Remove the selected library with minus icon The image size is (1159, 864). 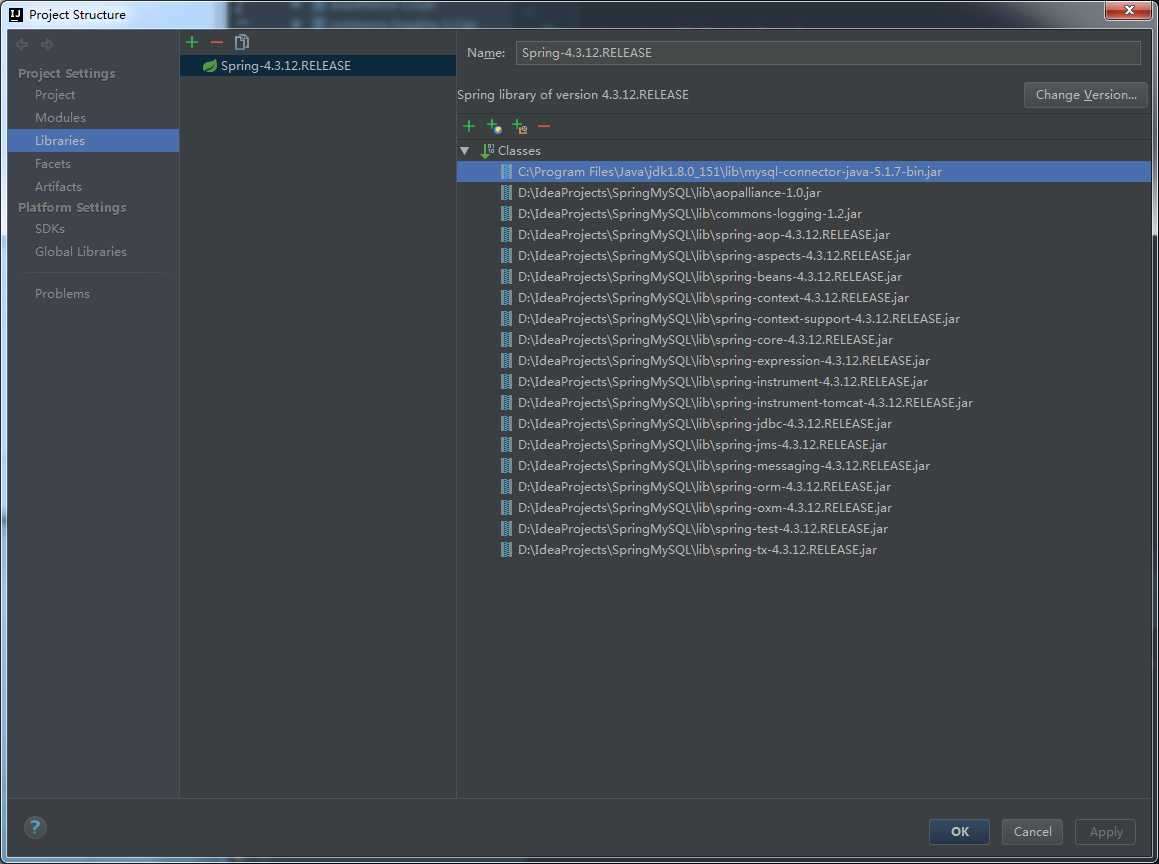pos(217,42)
